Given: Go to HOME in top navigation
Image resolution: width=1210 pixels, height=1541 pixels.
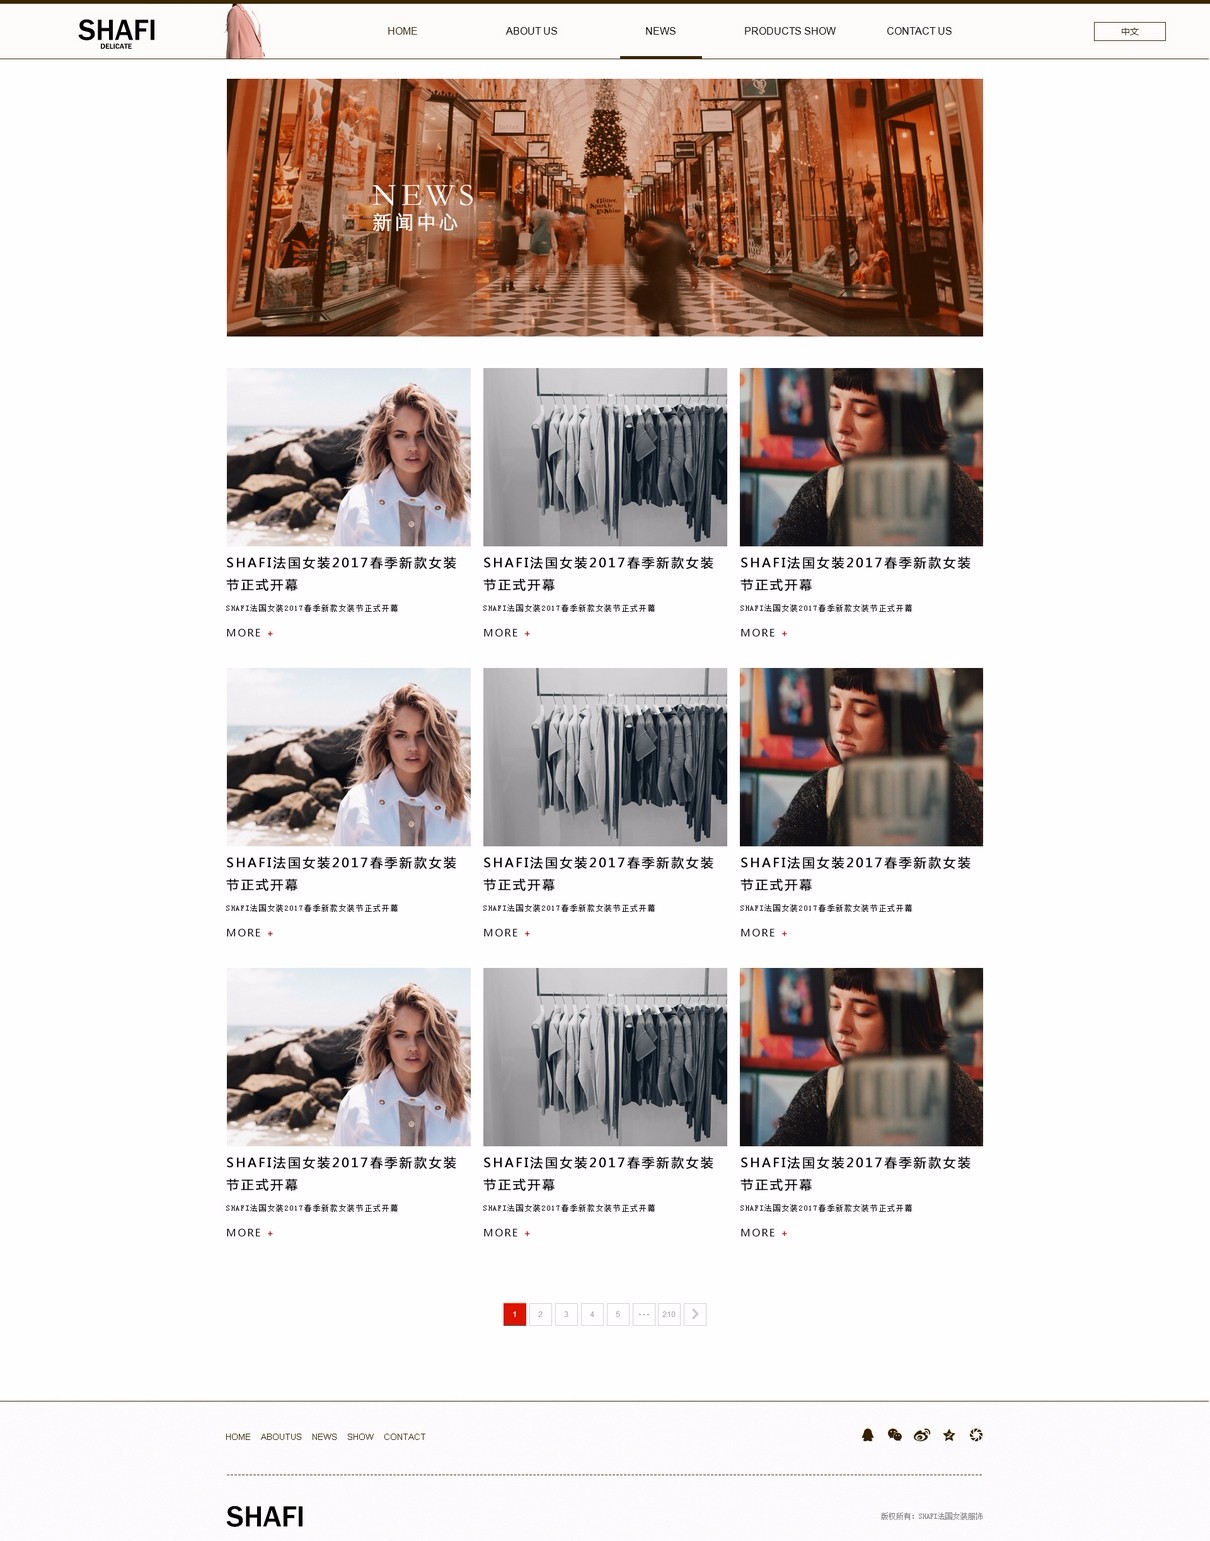Looking at the screenshot, I should click(402, 31).
